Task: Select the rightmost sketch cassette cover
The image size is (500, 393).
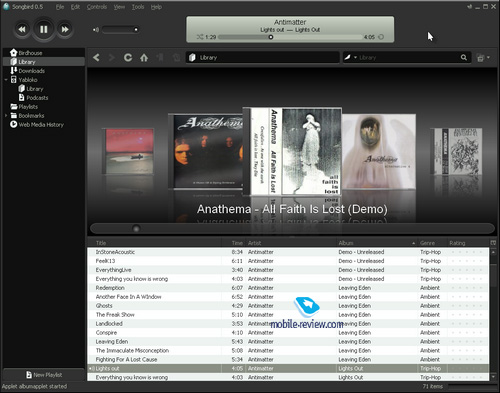Action: [x=456, y=152]
